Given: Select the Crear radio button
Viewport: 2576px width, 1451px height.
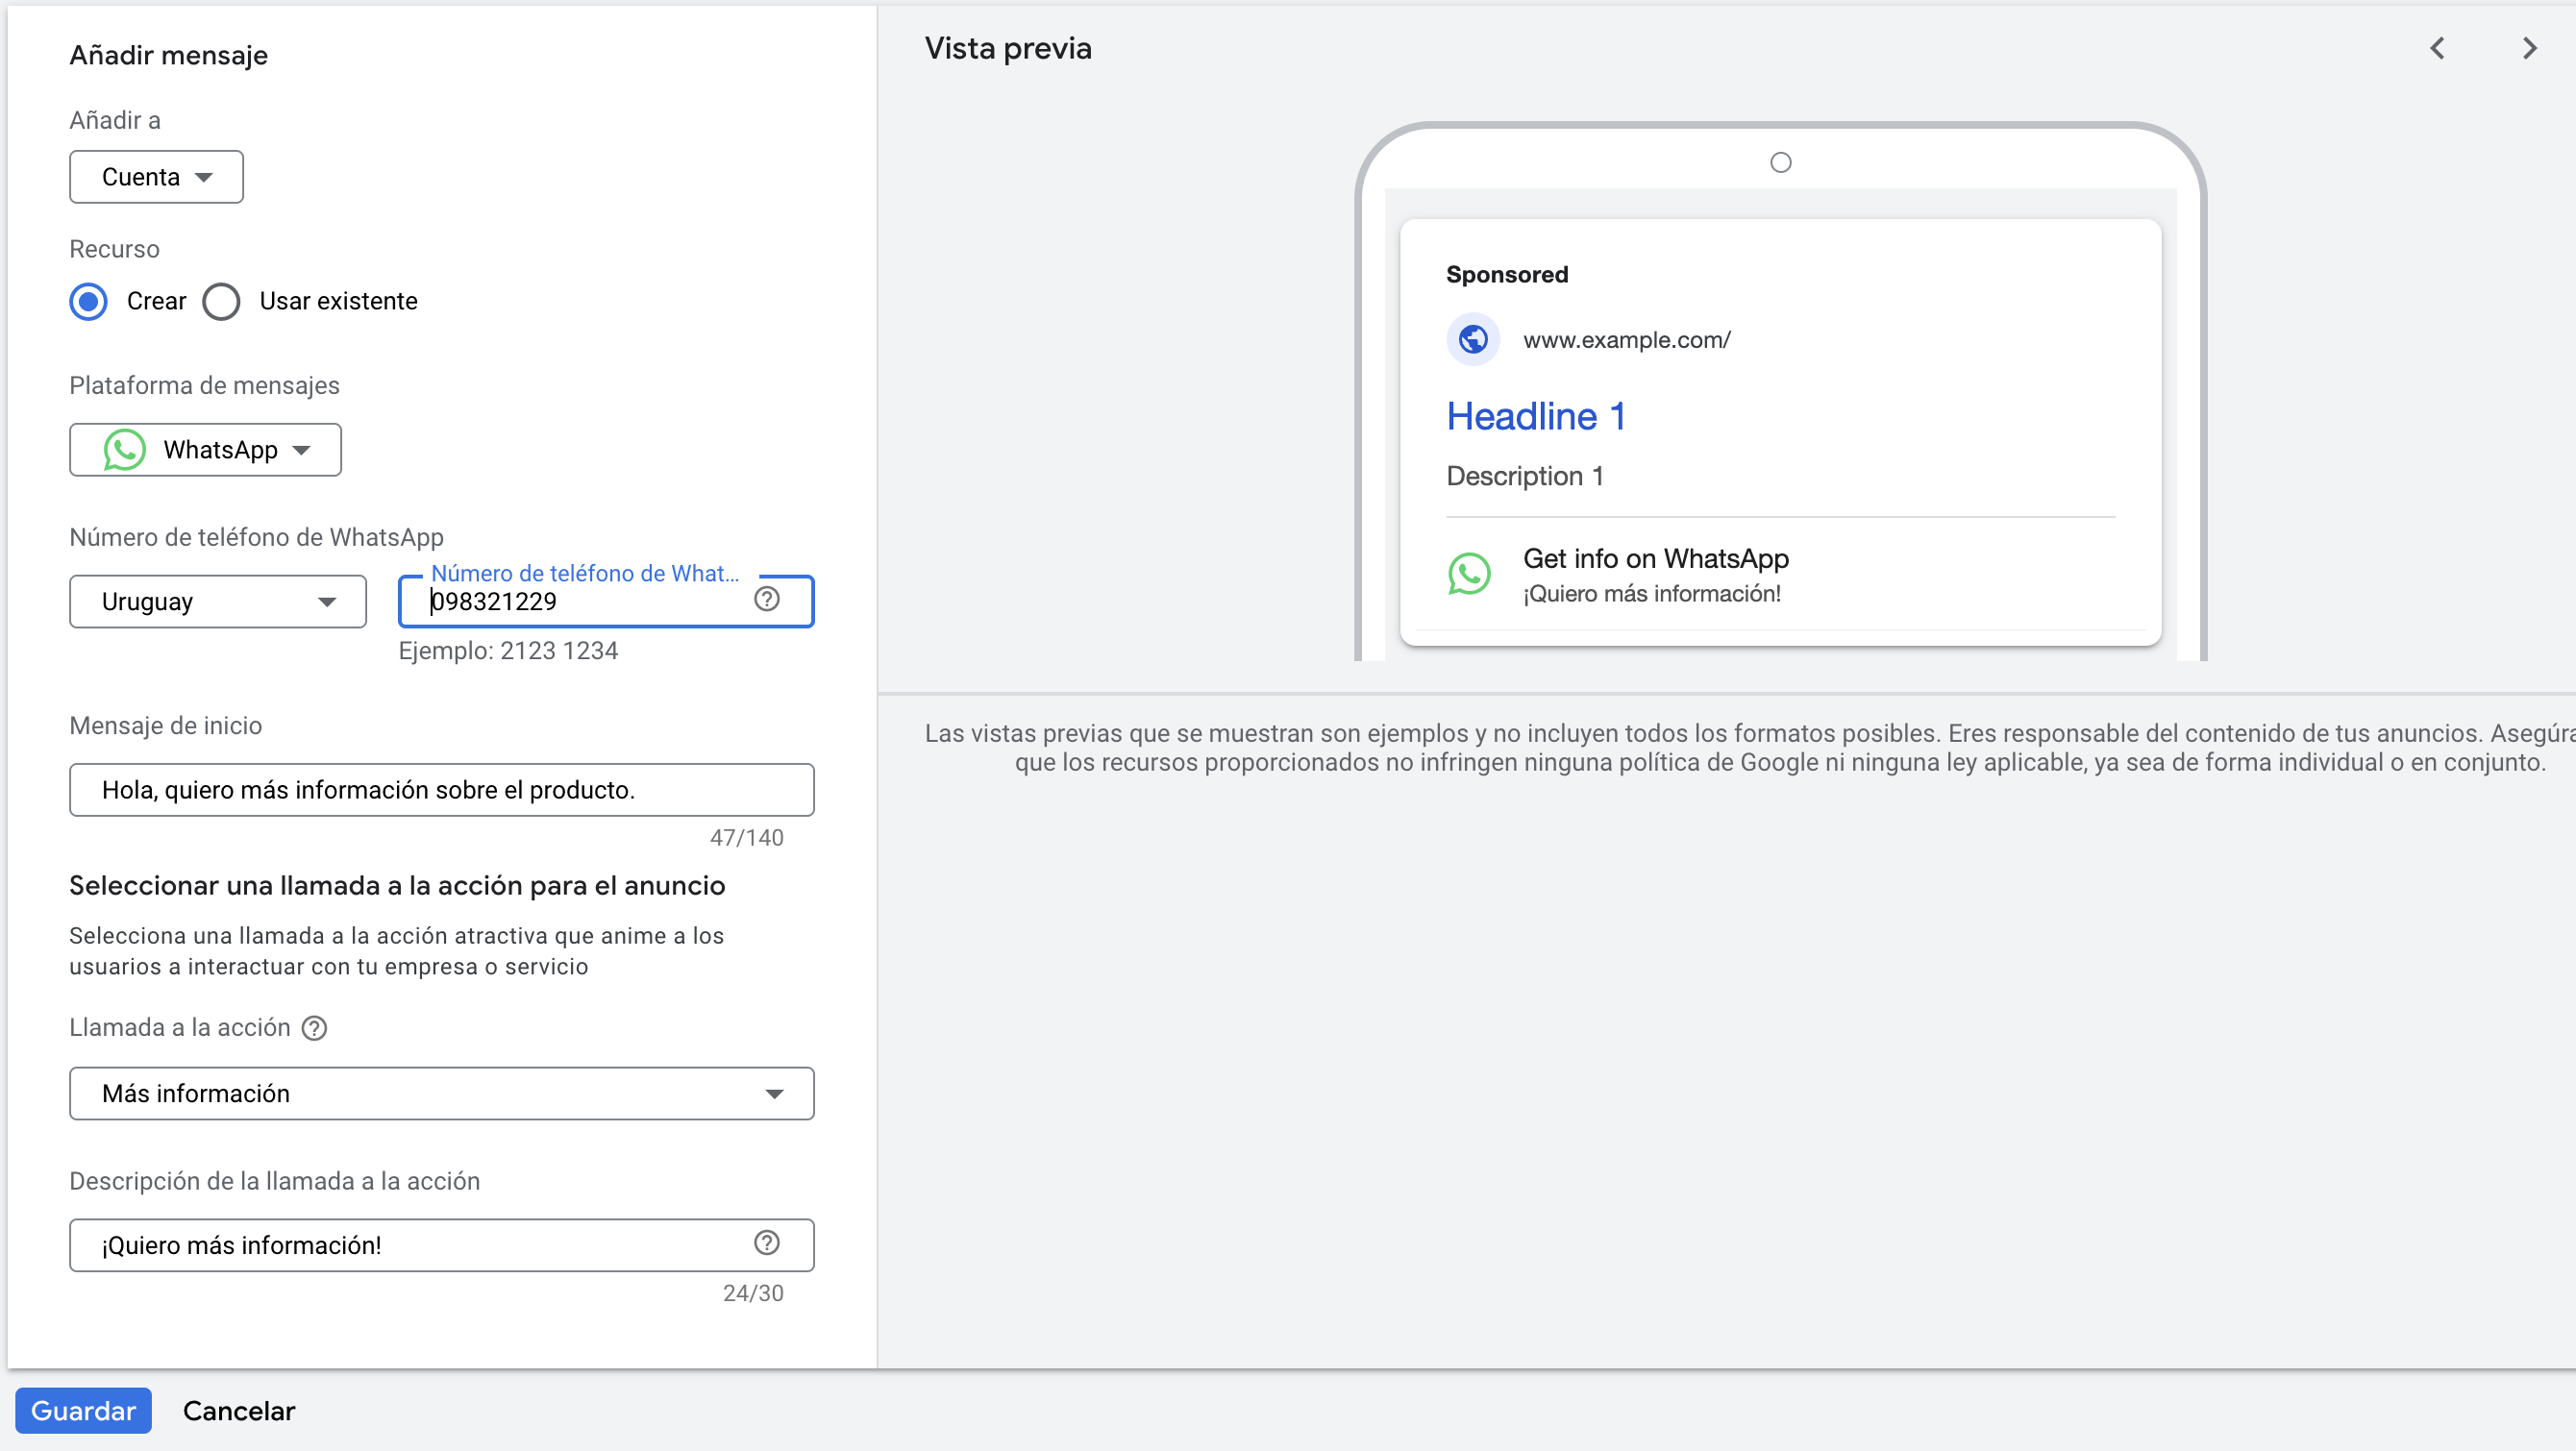Looking at the screenshot, I should click(88, 301).
